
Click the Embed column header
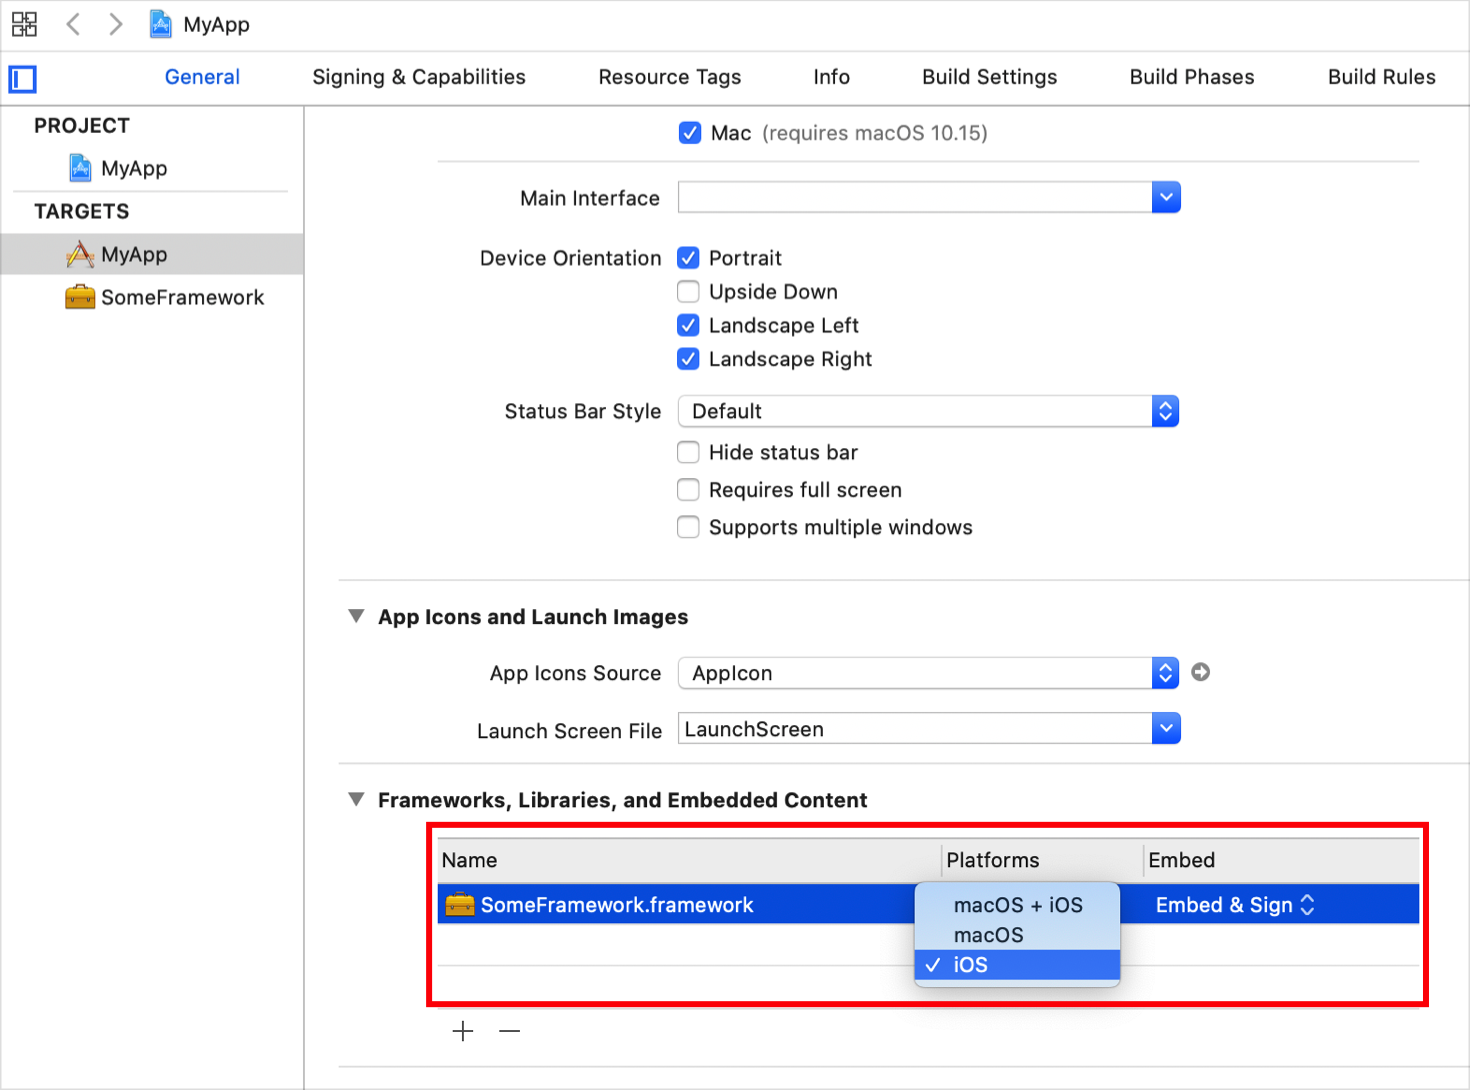(1282, 860)
